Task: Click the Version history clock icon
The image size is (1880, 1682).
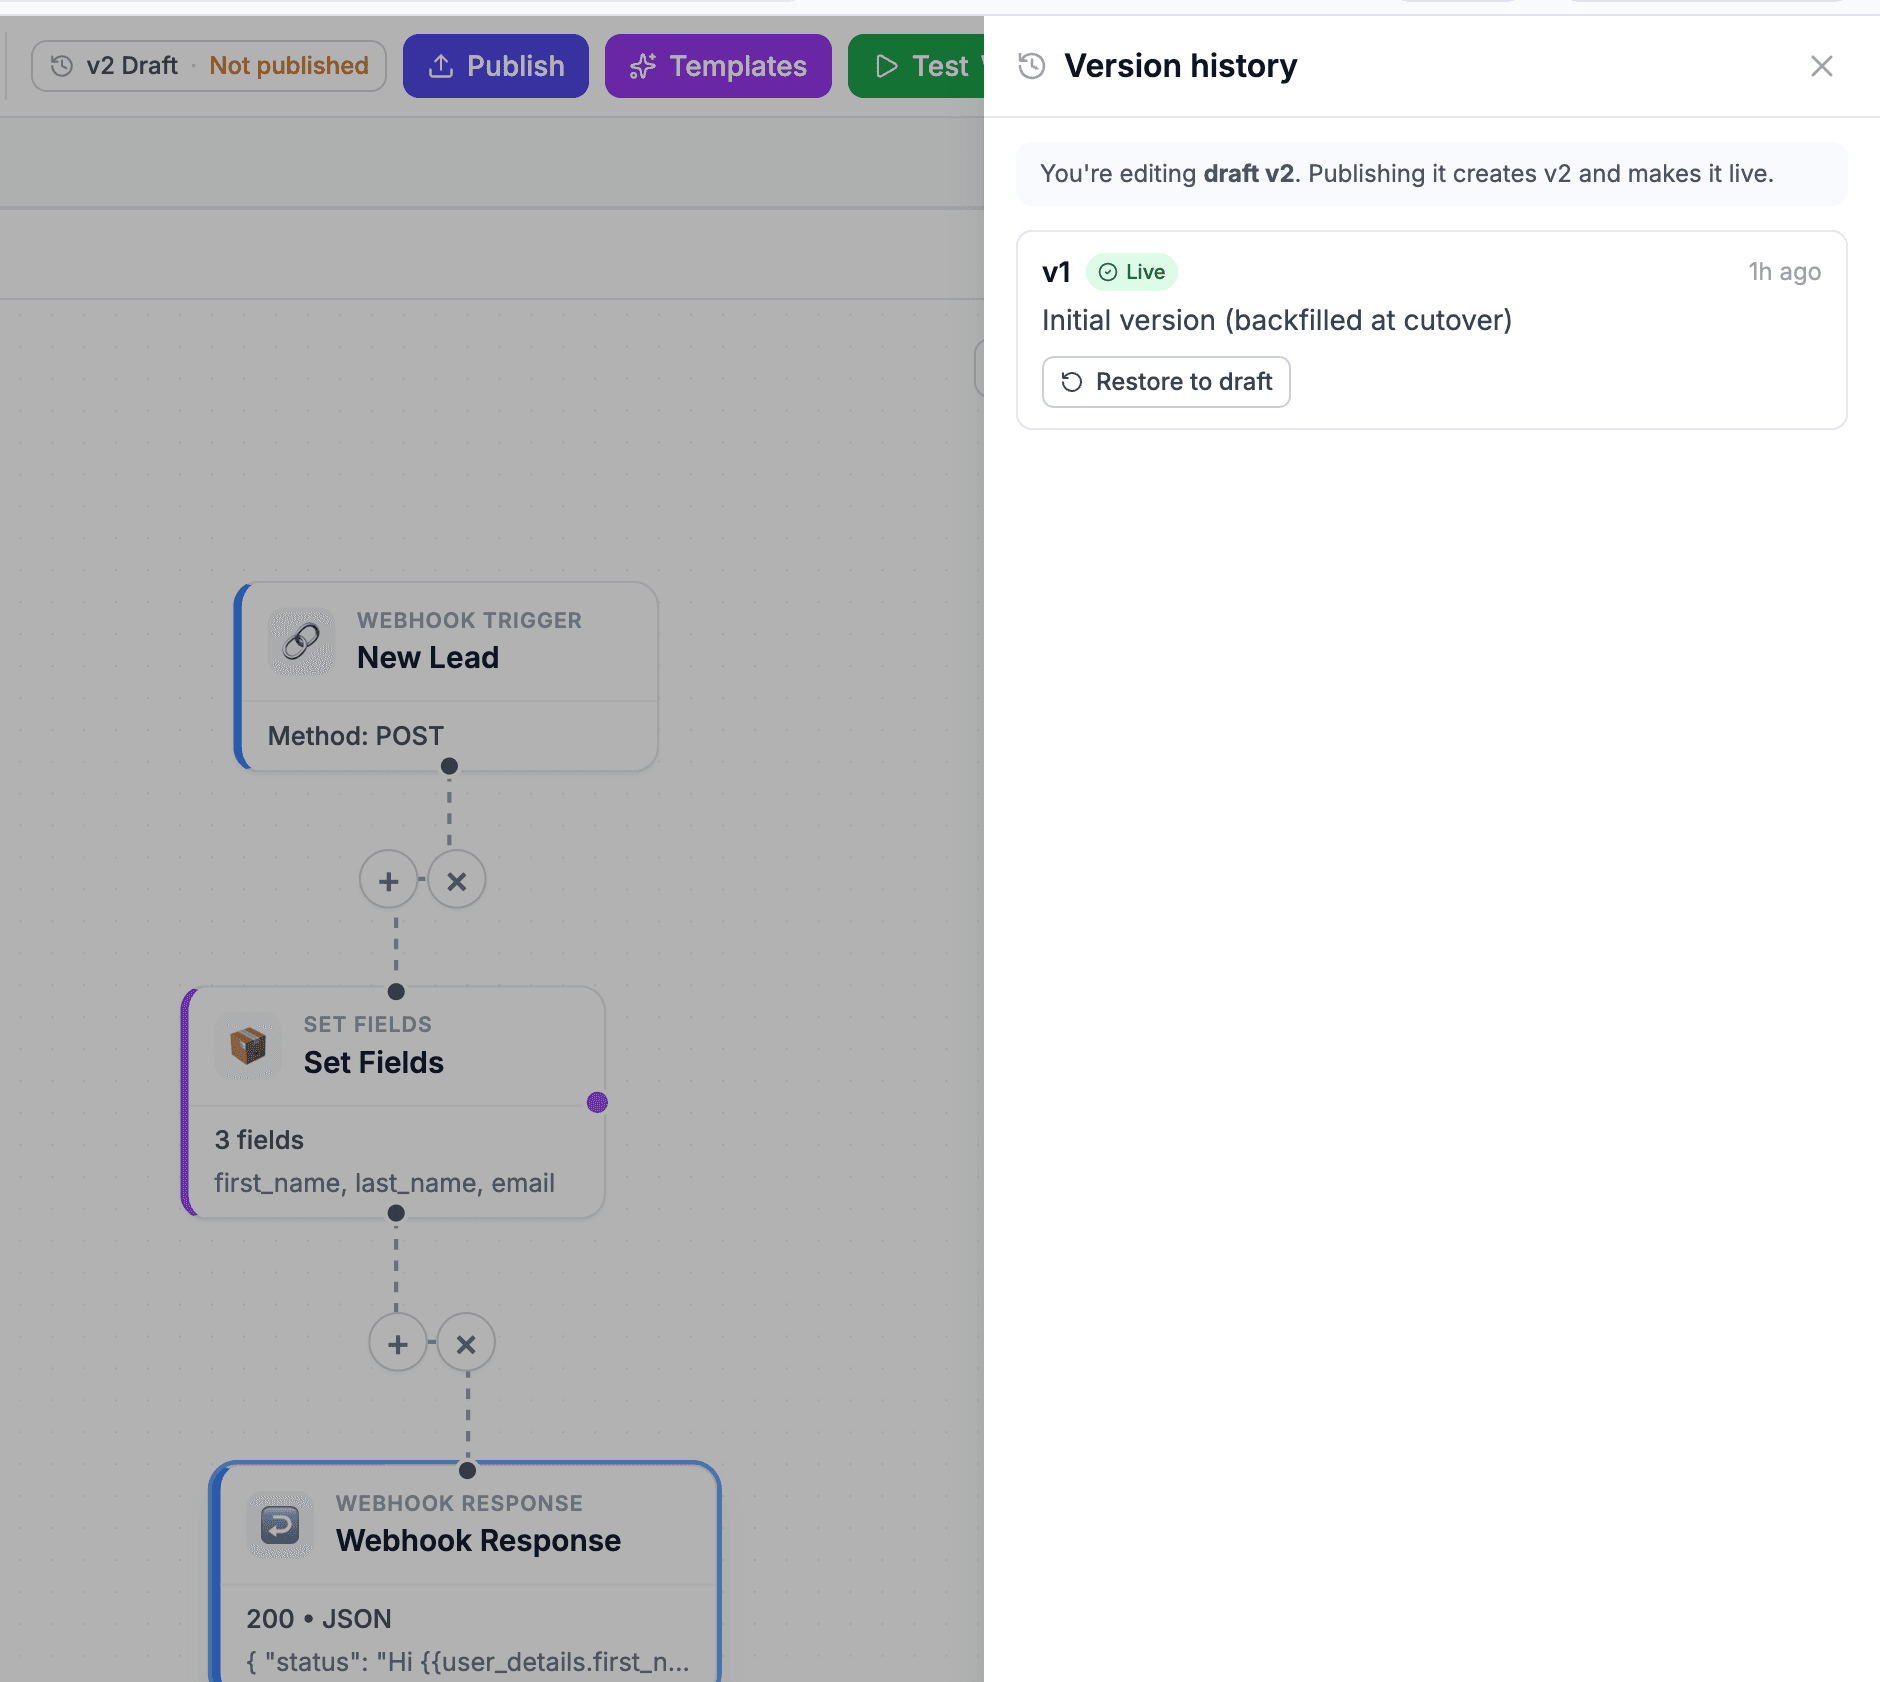Action: pyautogui.click(x=1032, y=66)
